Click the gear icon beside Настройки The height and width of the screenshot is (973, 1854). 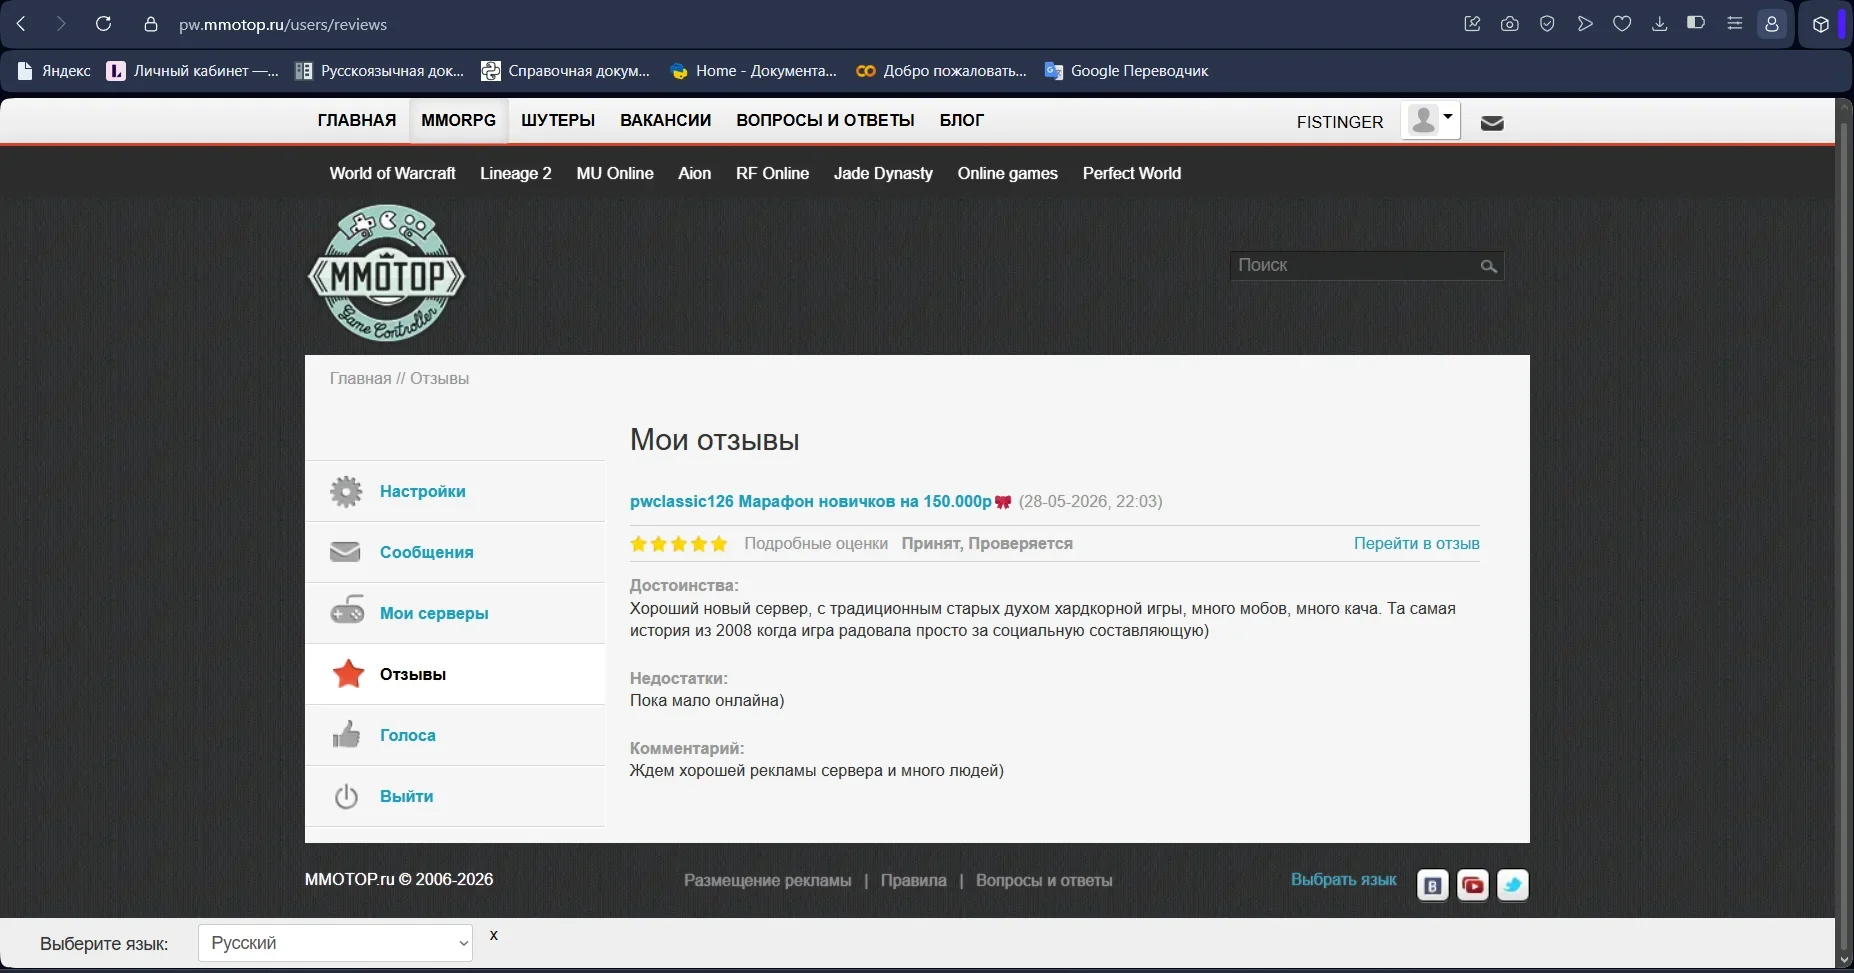tap(346, 491)
